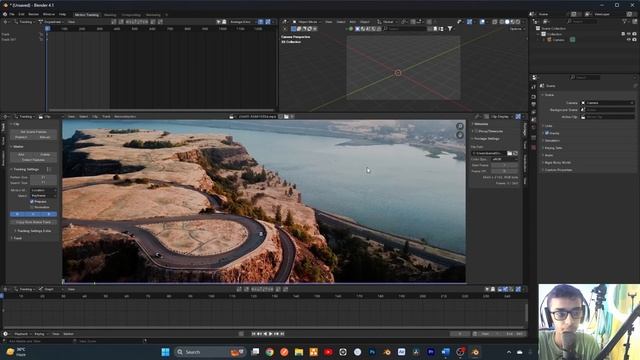Toggle the Normalize checkbox
640x360 pixels.
(32, 207)
